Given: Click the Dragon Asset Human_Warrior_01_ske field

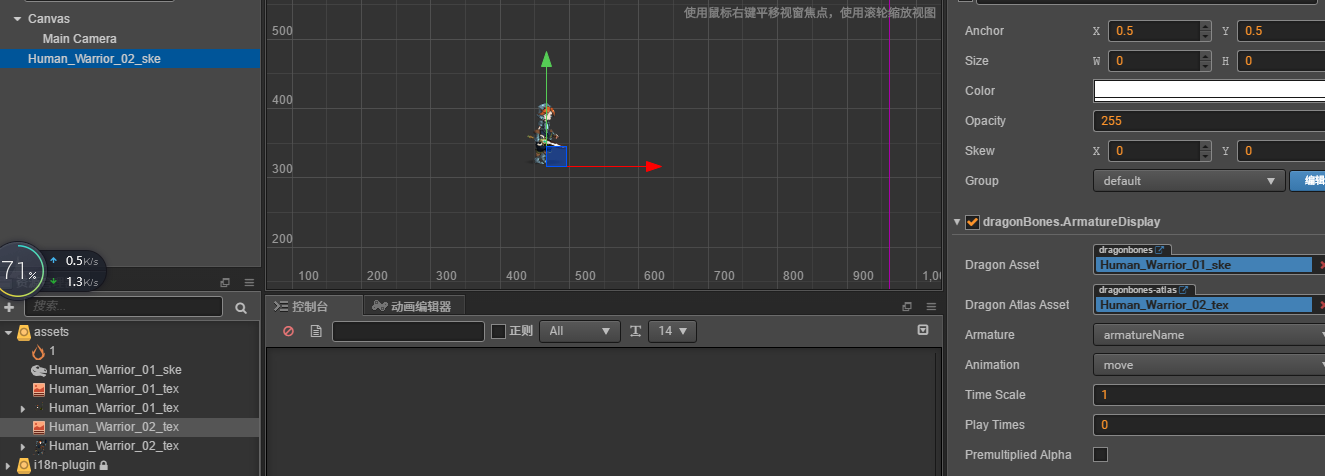Looking at the screenshot, I should tap(1204, 265).
